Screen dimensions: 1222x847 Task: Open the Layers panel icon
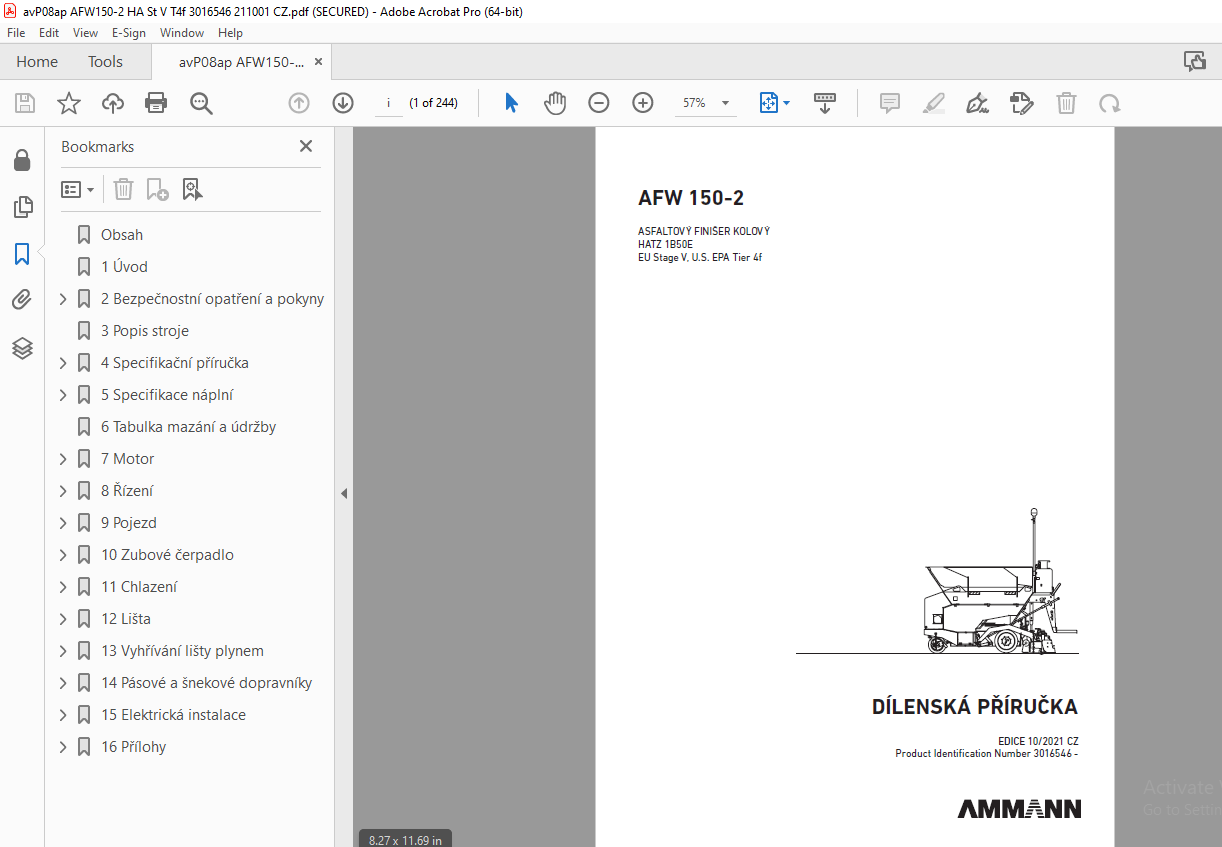click(x=22, y=348)
